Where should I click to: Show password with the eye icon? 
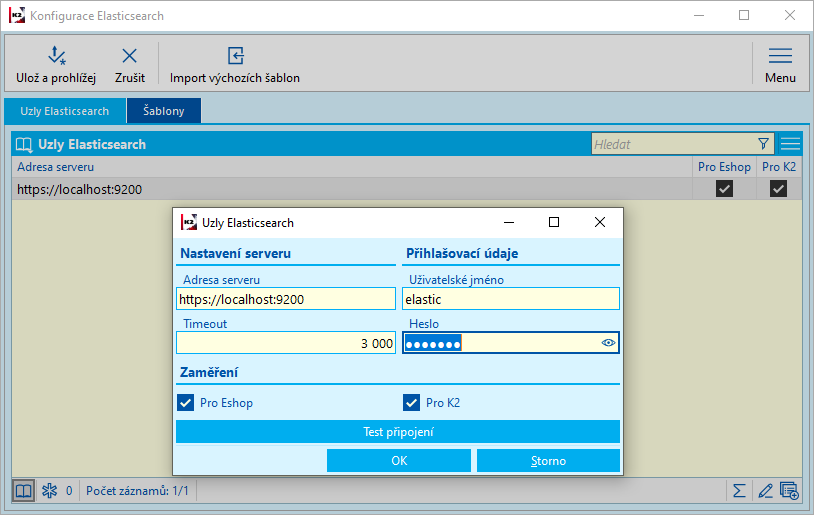608,343
